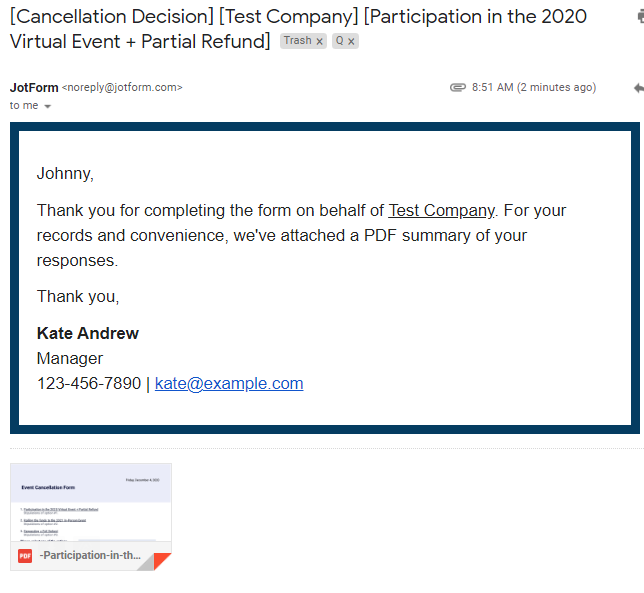
Task: Remove the Q label with its x
Action: [x=351, y=41]
